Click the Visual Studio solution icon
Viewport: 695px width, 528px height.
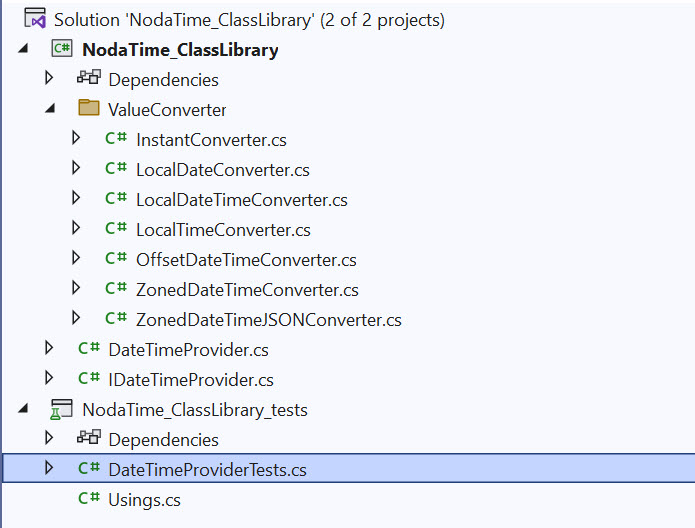tap(35, 19)
